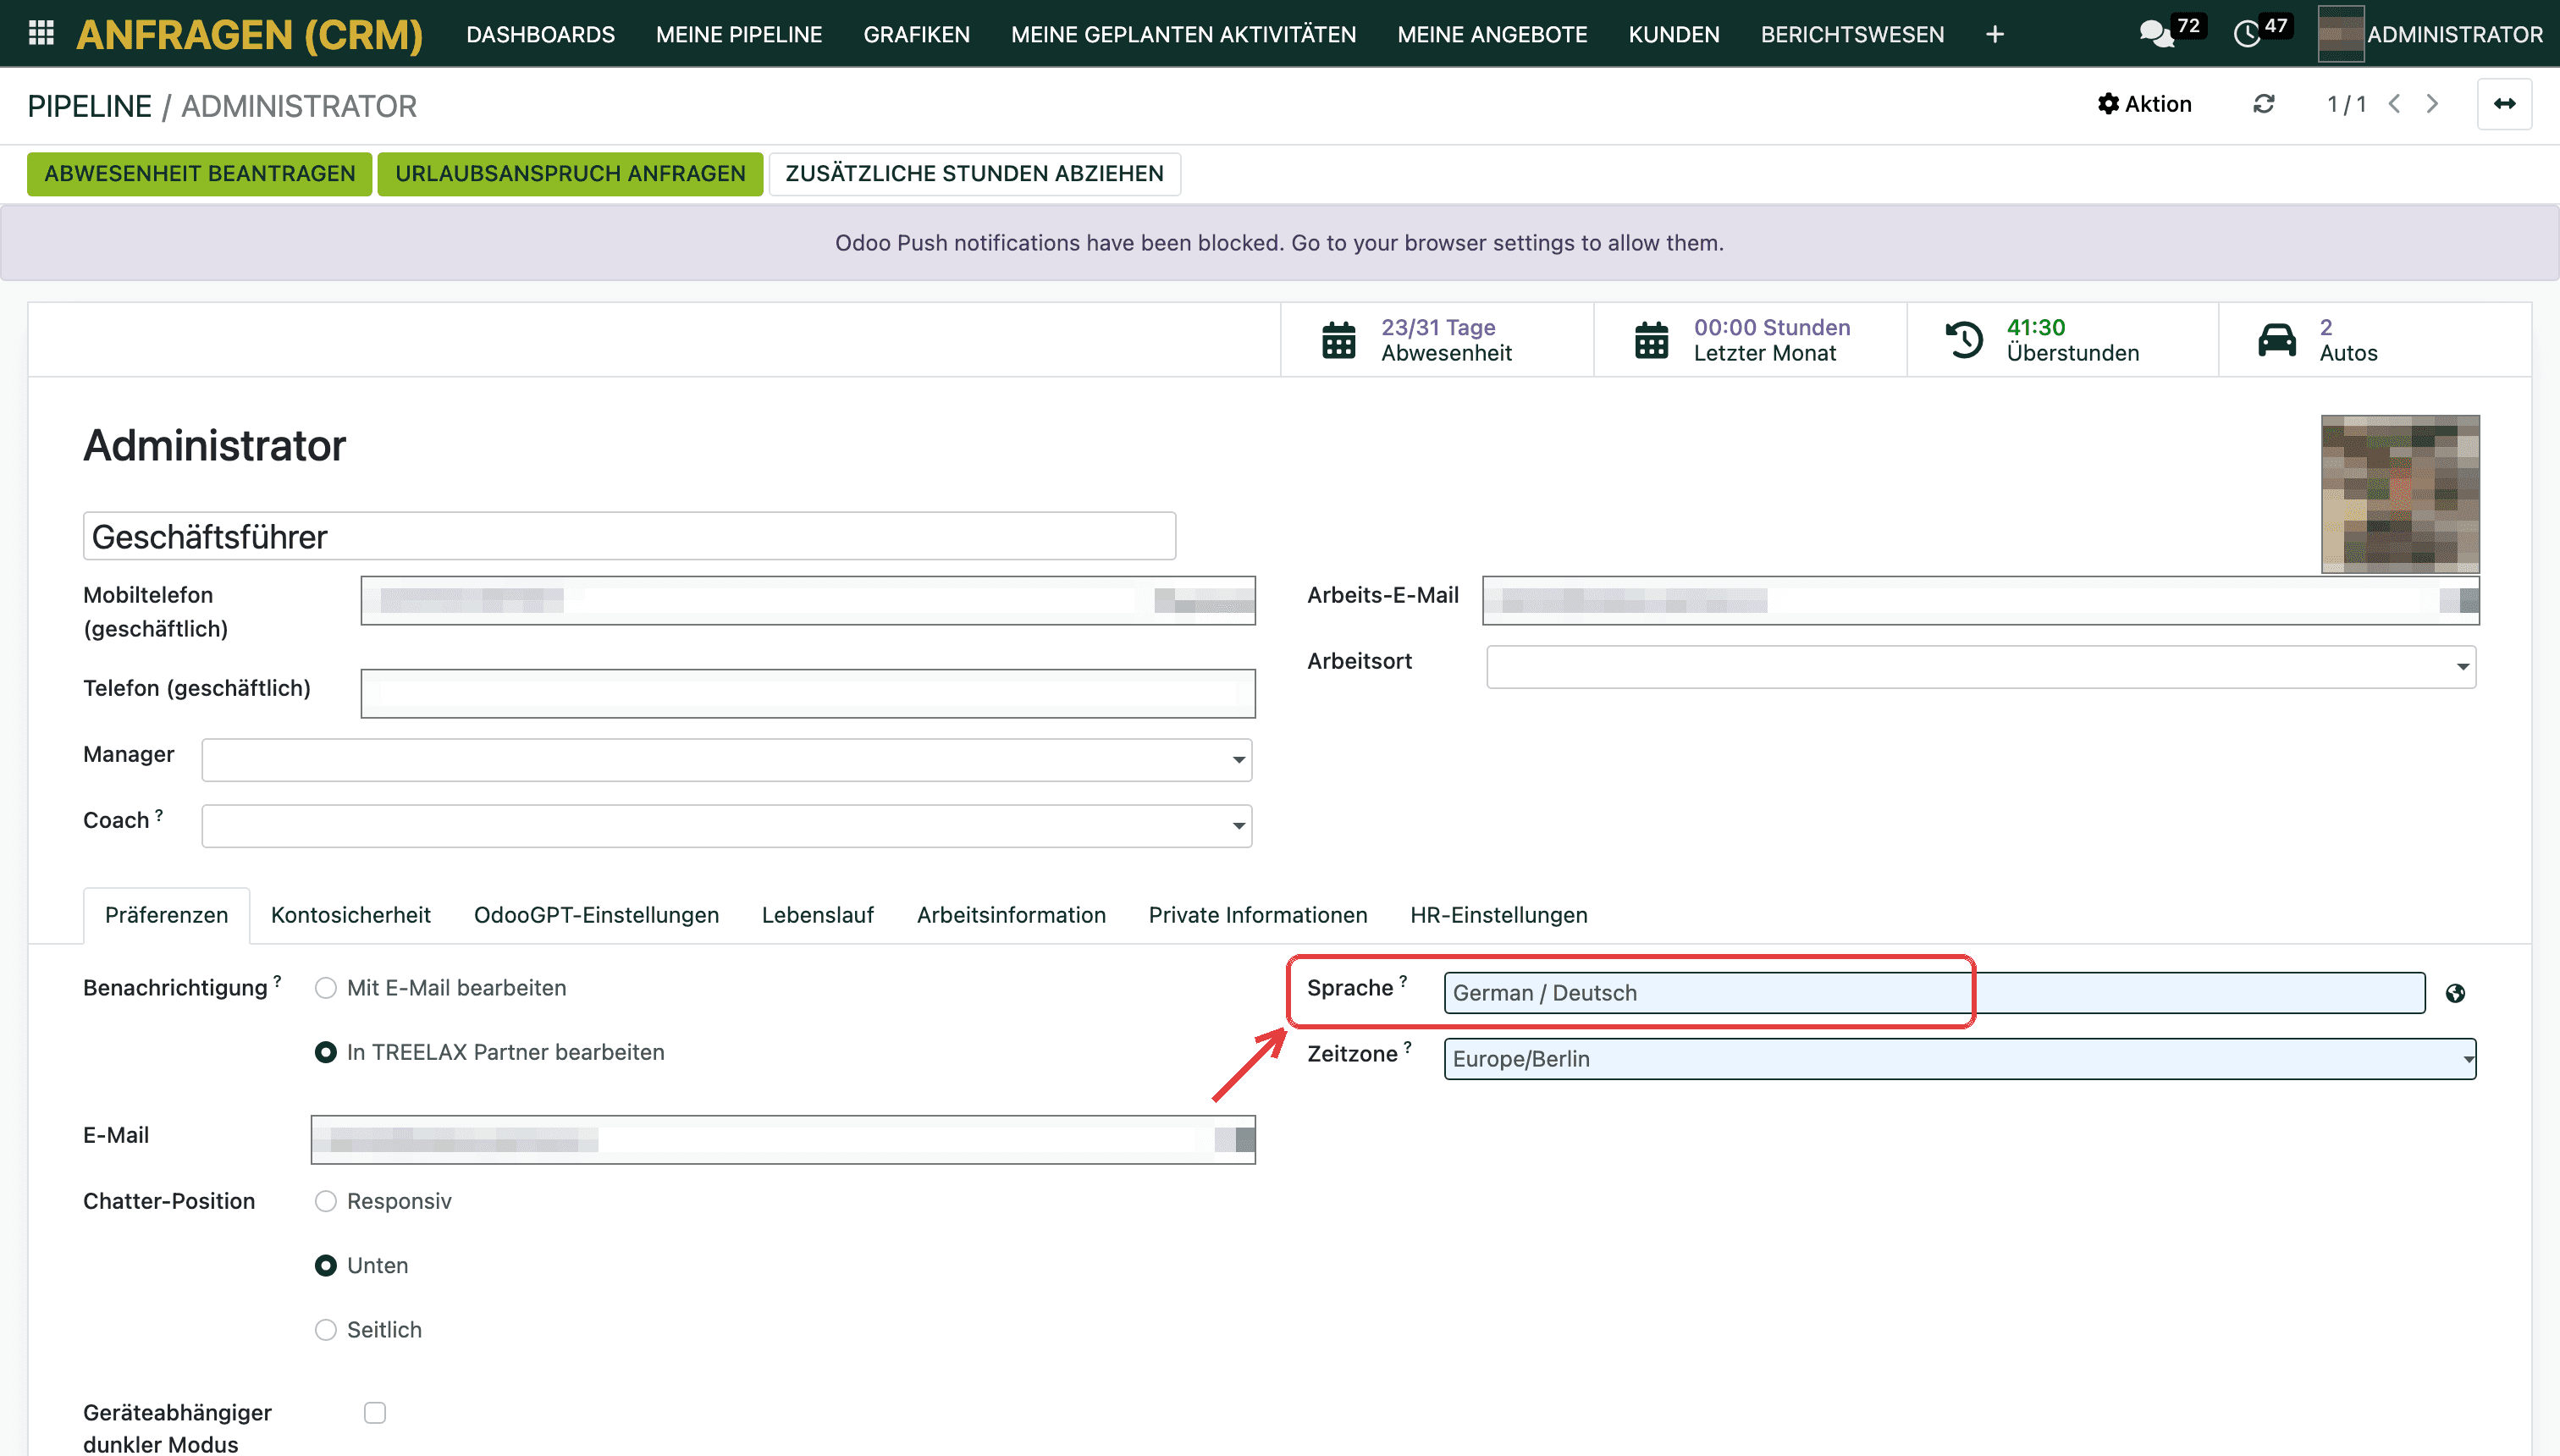Image resolution: width=2560 pixels, height=1456 pixels.
Task: Switch to the Lebenslauf tab
Action: [817, 915]
